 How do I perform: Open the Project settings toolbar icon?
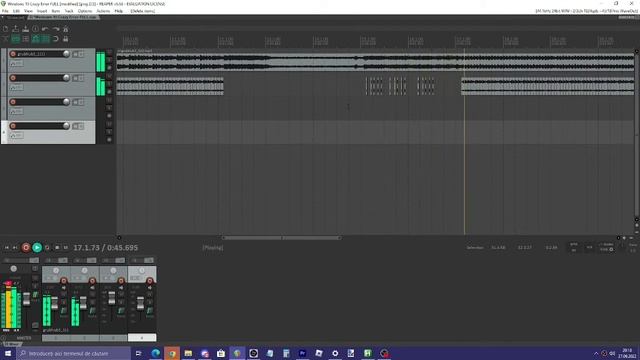(x=36, y=29)
